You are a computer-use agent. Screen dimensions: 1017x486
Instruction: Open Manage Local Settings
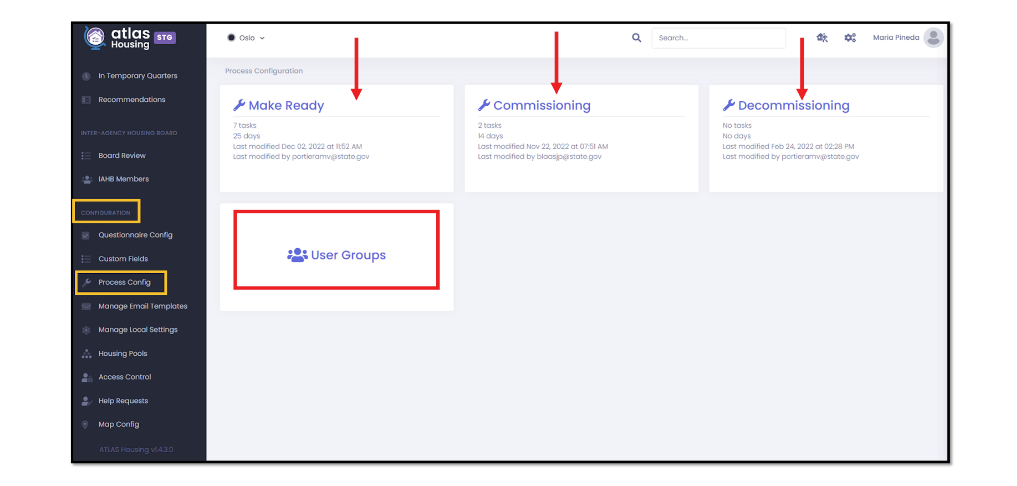coord(138,330)
